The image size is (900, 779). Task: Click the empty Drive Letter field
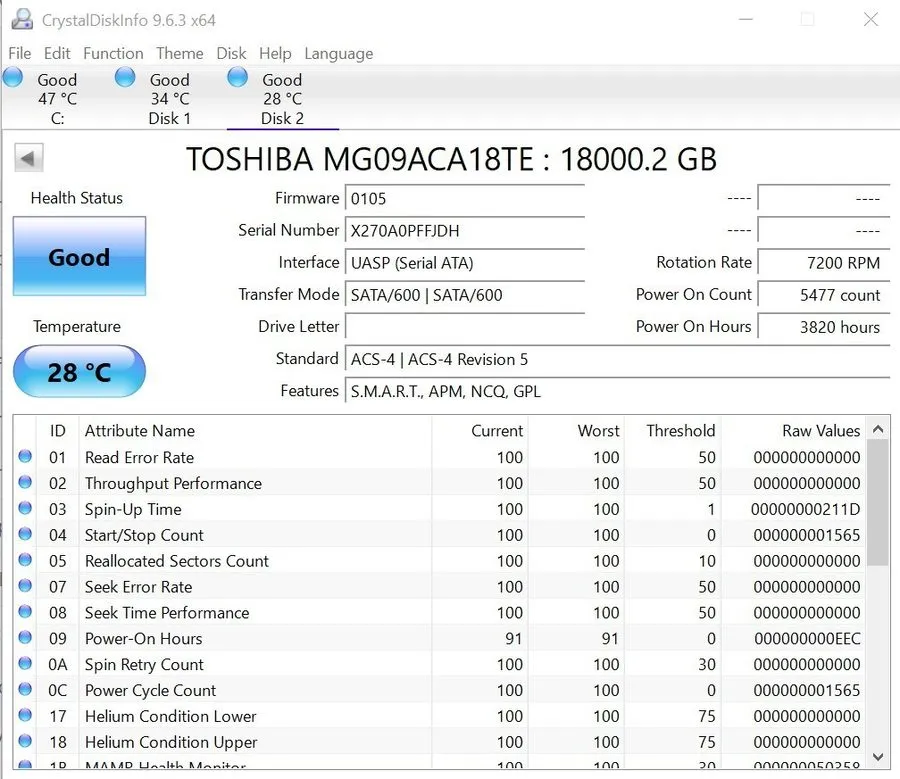[464, 327]
